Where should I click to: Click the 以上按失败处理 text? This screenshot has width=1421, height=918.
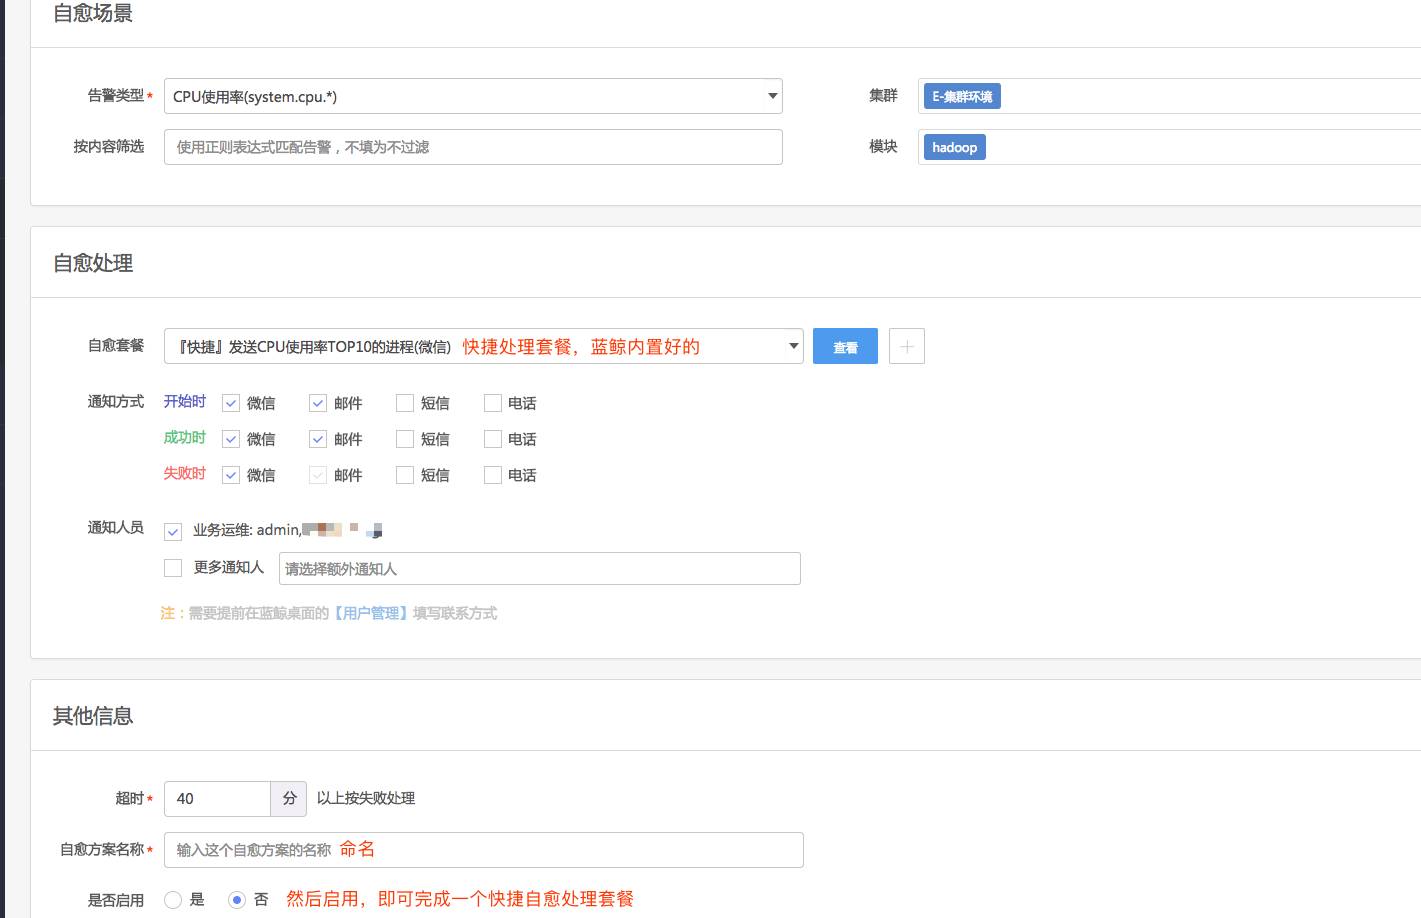tap(366, 798)
